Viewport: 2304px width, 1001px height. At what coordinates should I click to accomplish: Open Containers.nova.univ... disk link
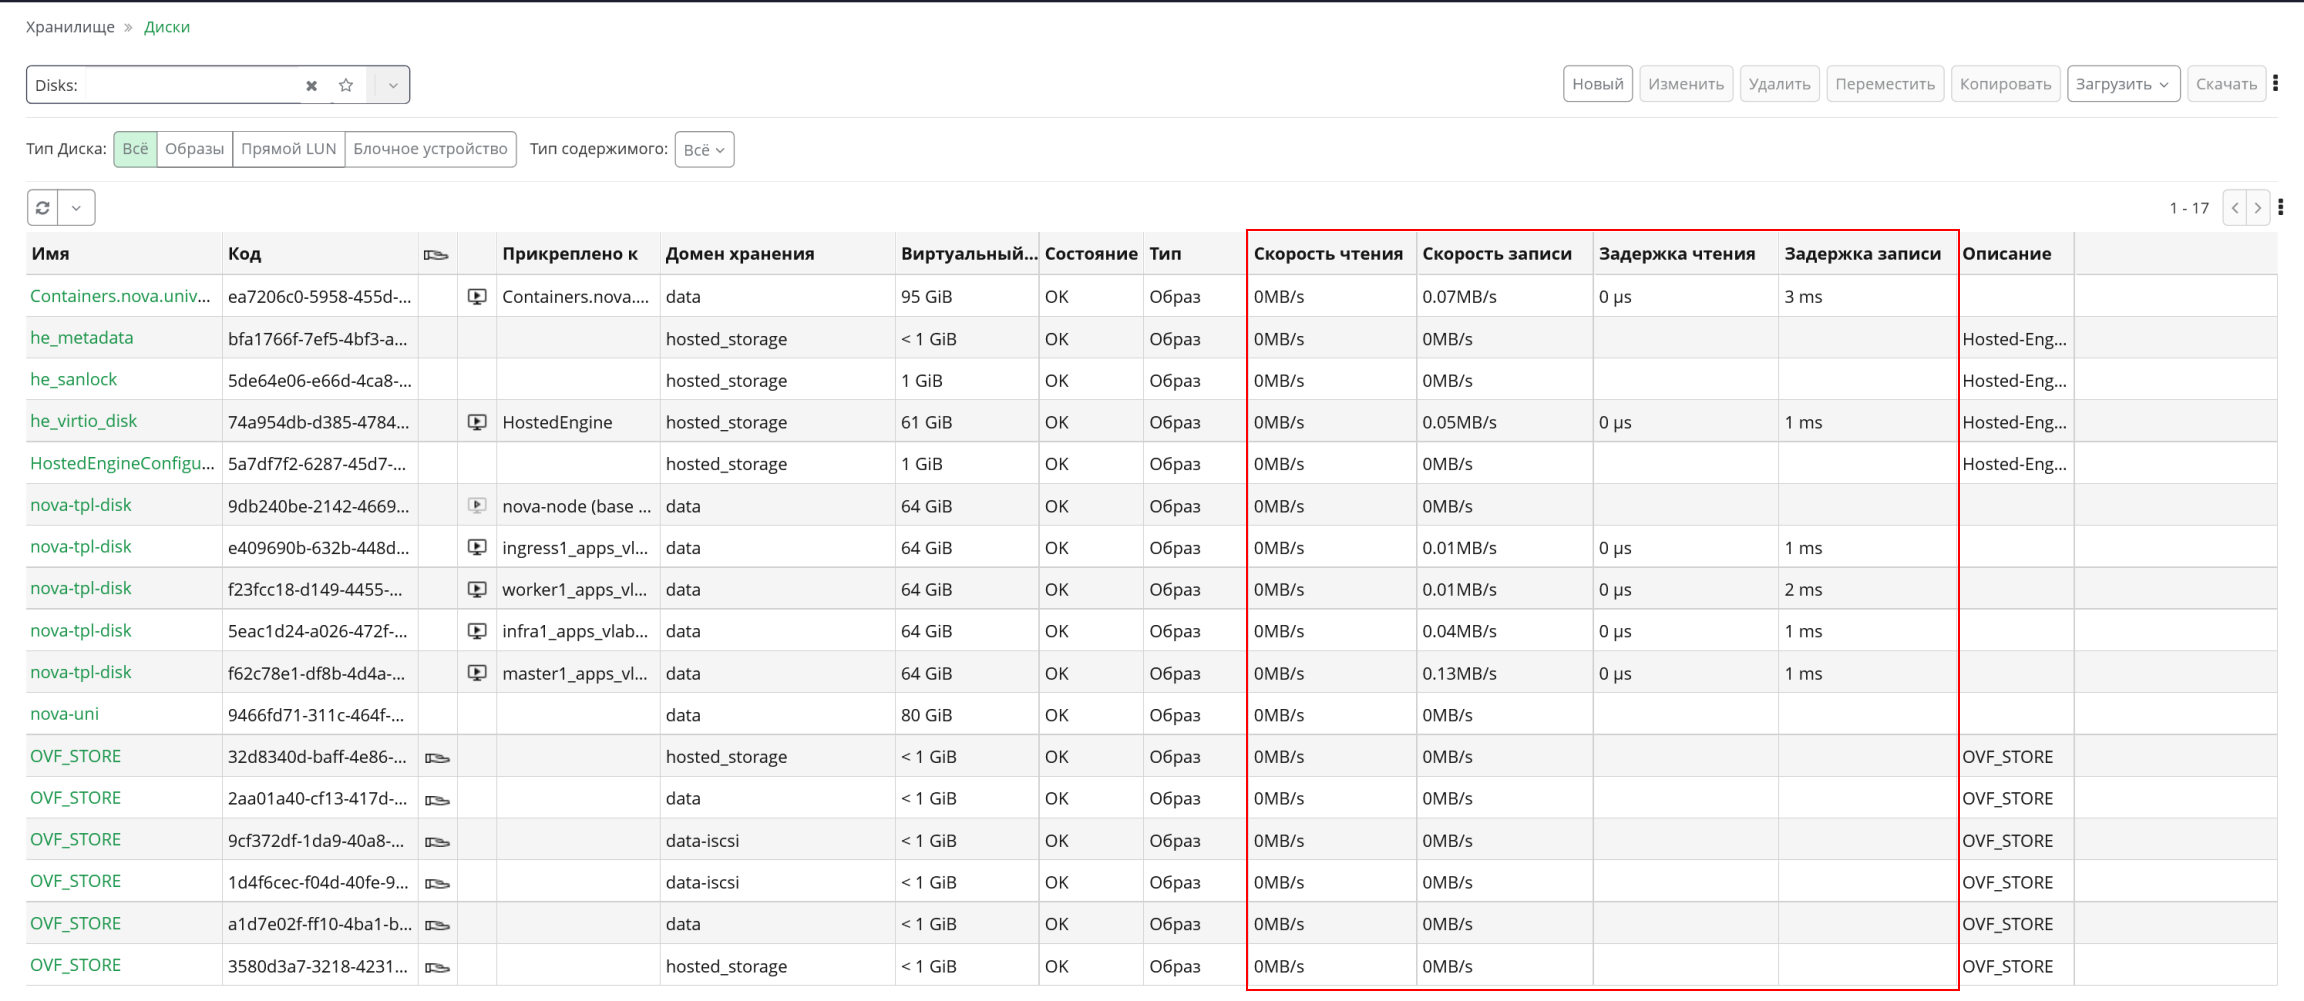(x=120, y=296)
